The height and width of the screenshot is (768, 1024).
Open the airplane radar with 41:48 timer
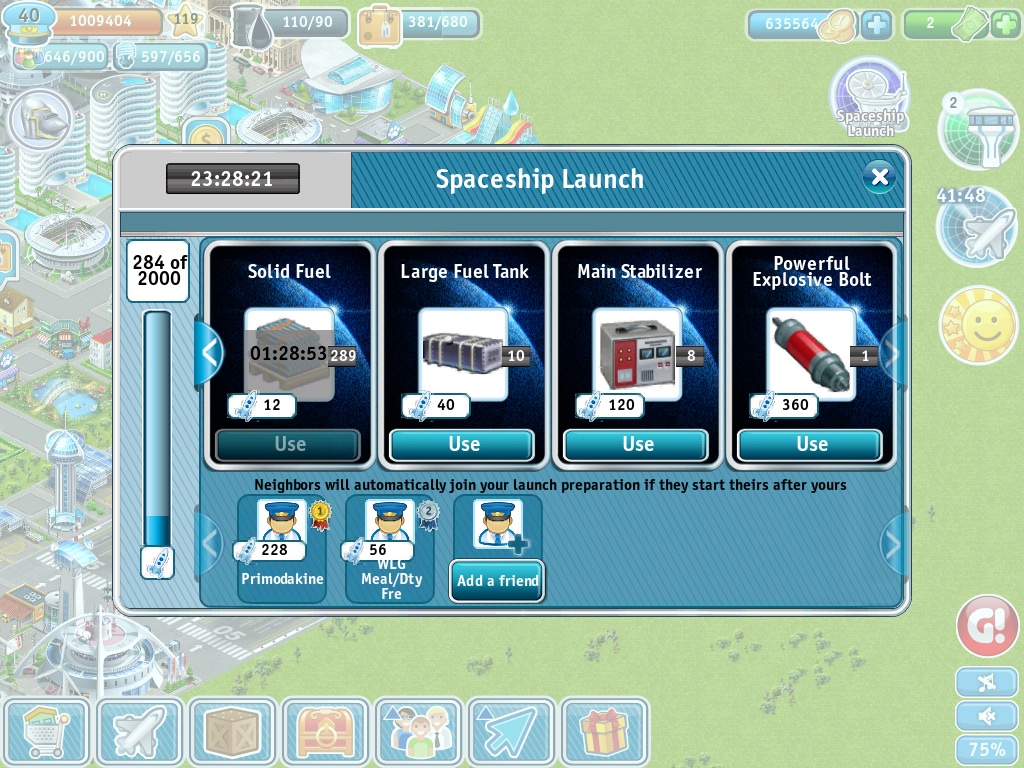pos(977,226)
